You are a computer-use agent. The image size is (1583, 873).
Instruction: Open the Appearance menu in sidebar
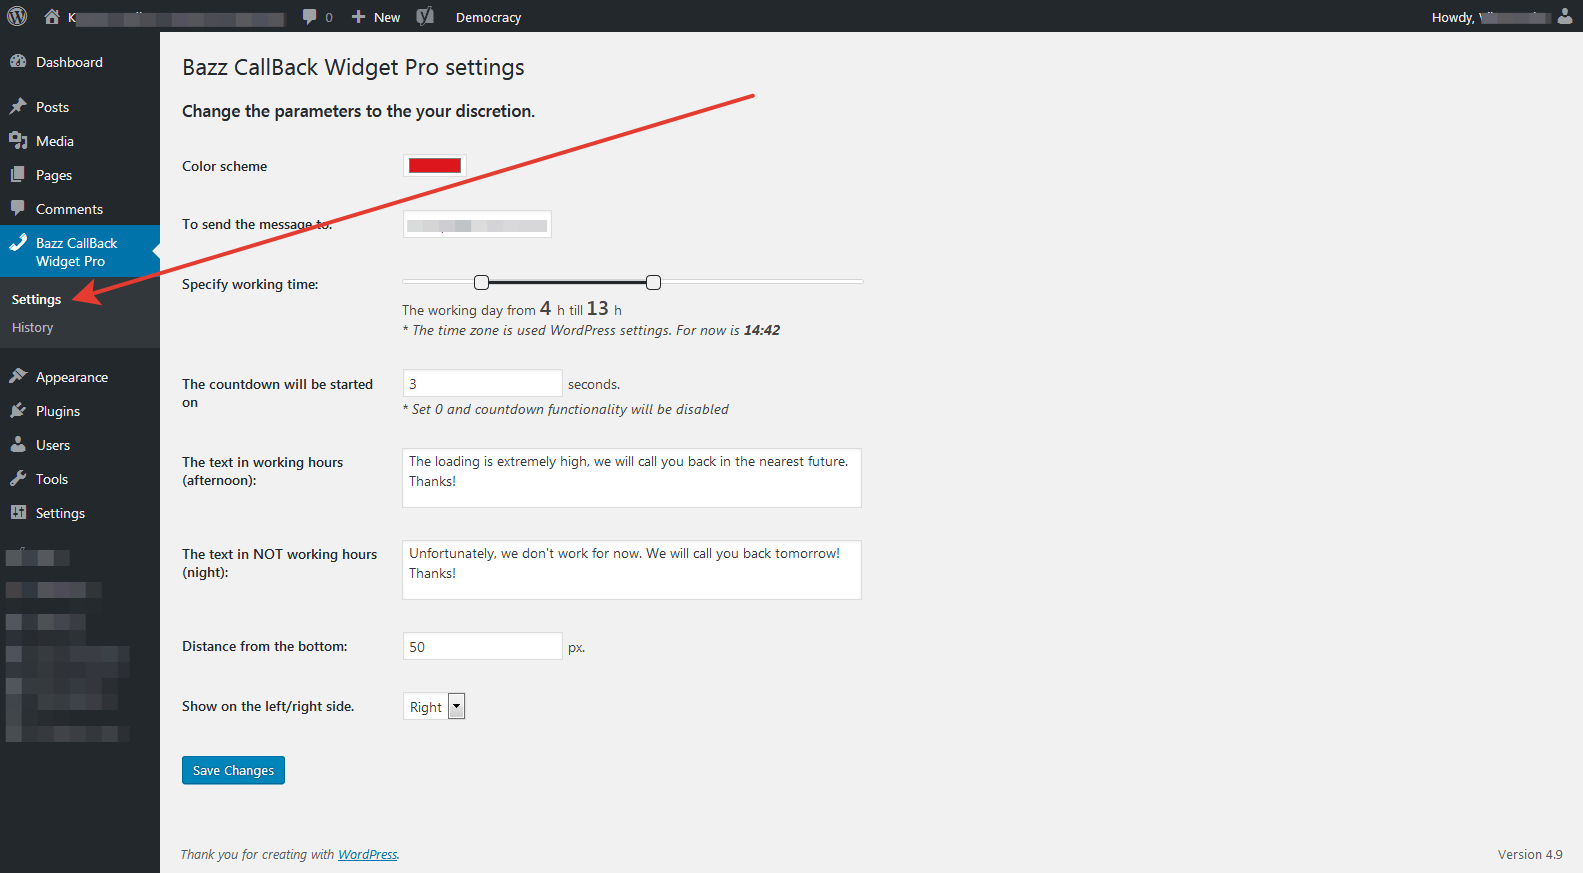[x=71, y=377]
